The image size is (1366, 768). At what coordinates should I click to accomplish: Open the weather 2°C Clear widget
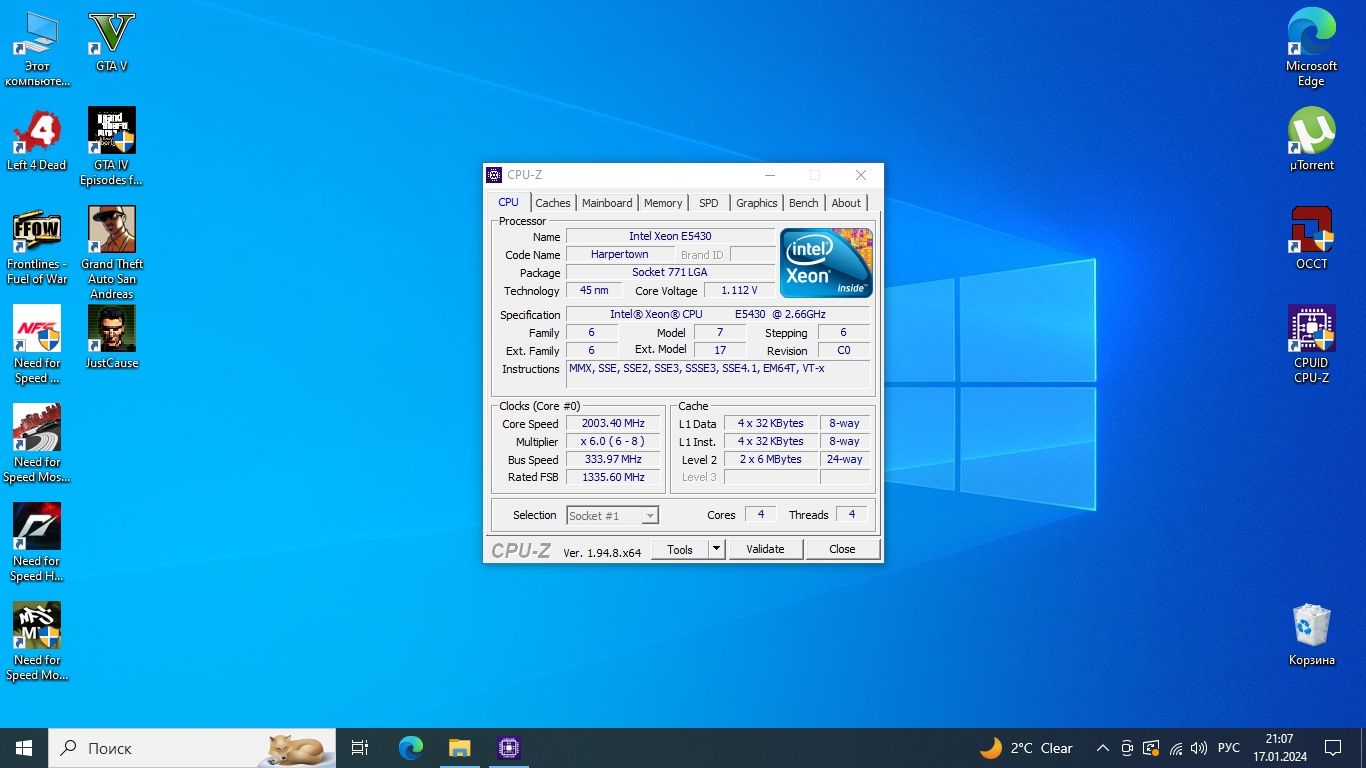[x=1026, y=747]
